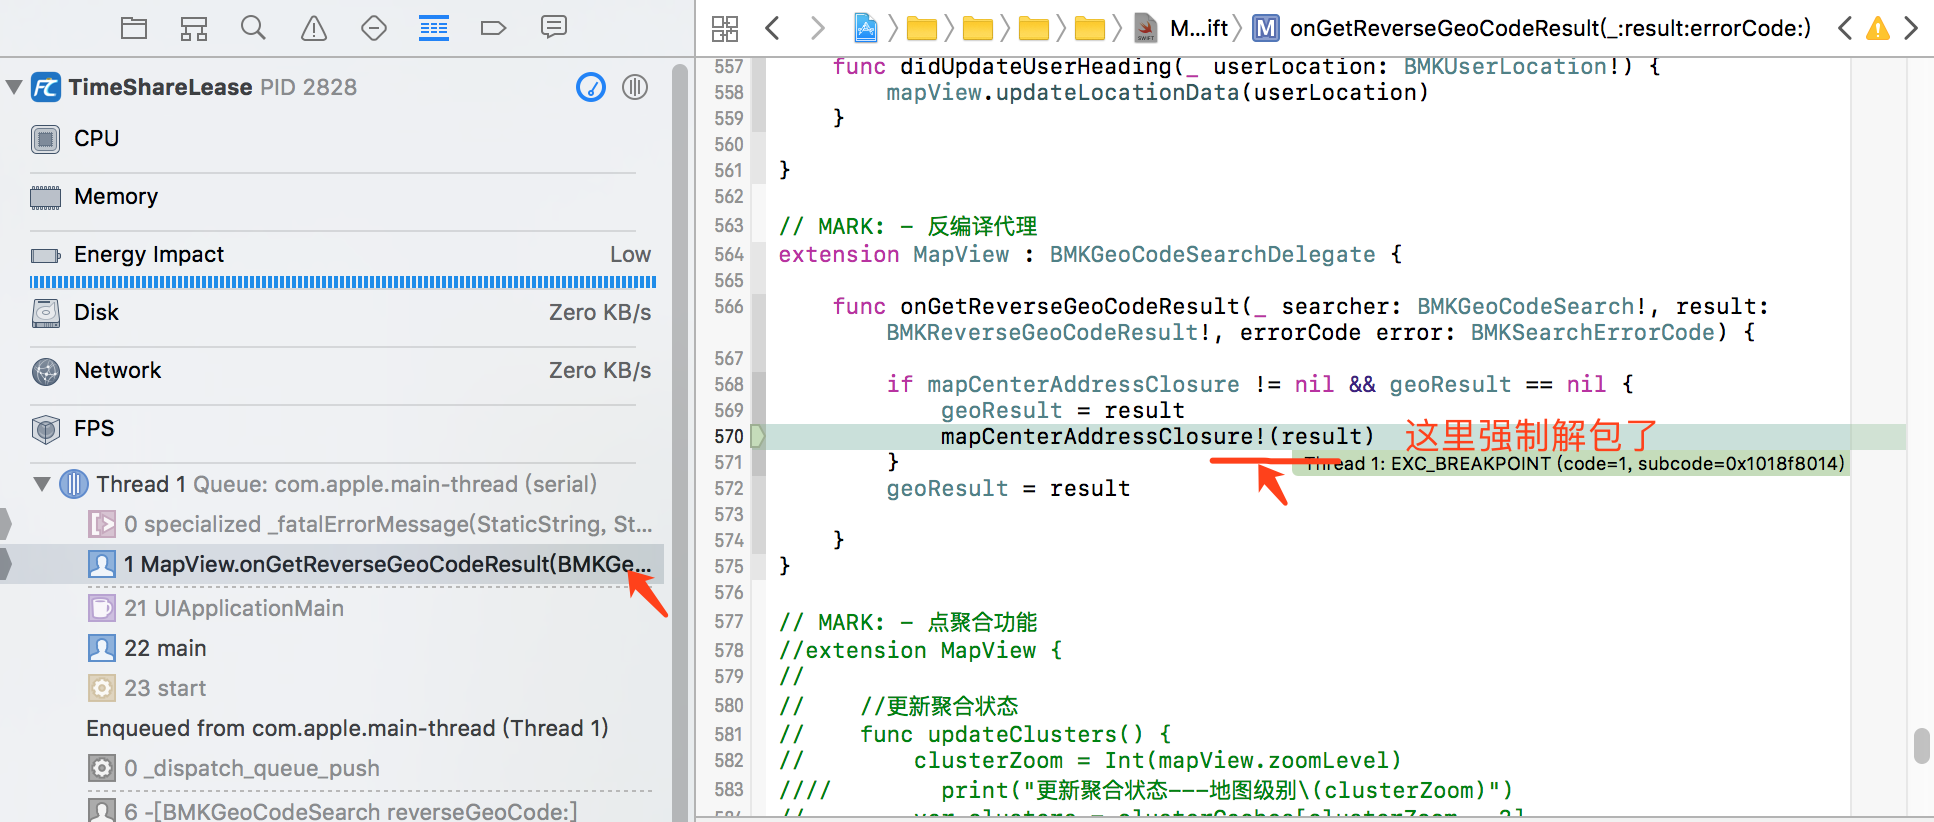Click the first folder in jump bar
The height and width of the screenshot is (822, 1934).
922,29
